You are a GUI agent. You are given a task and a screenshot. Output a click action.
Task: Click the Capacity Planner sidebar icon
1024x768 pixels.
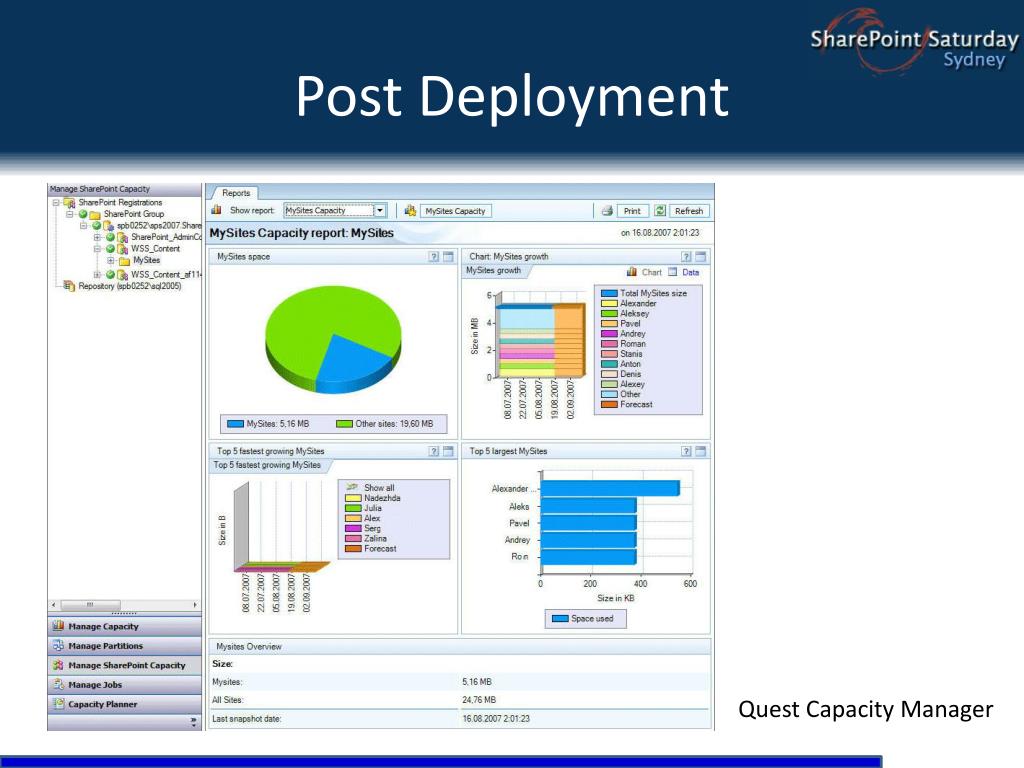coord(58,703)
